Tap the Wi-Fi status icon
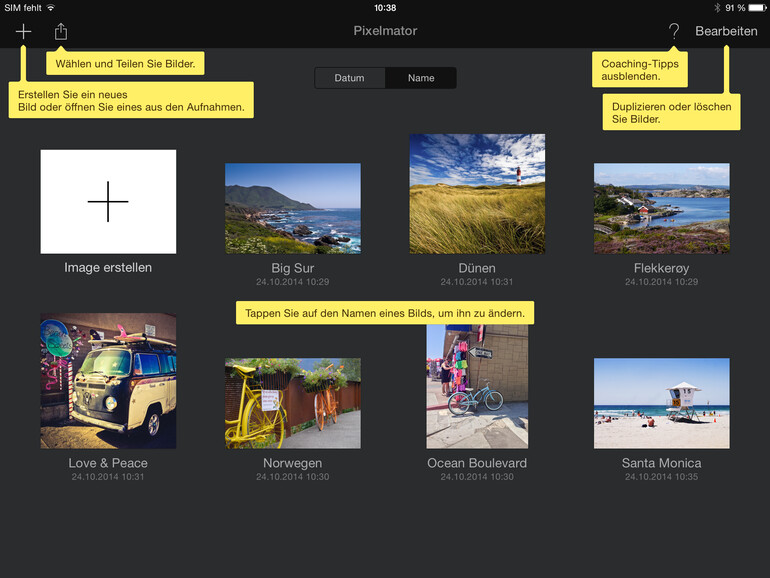770x578 pixels. click(51, 7)
